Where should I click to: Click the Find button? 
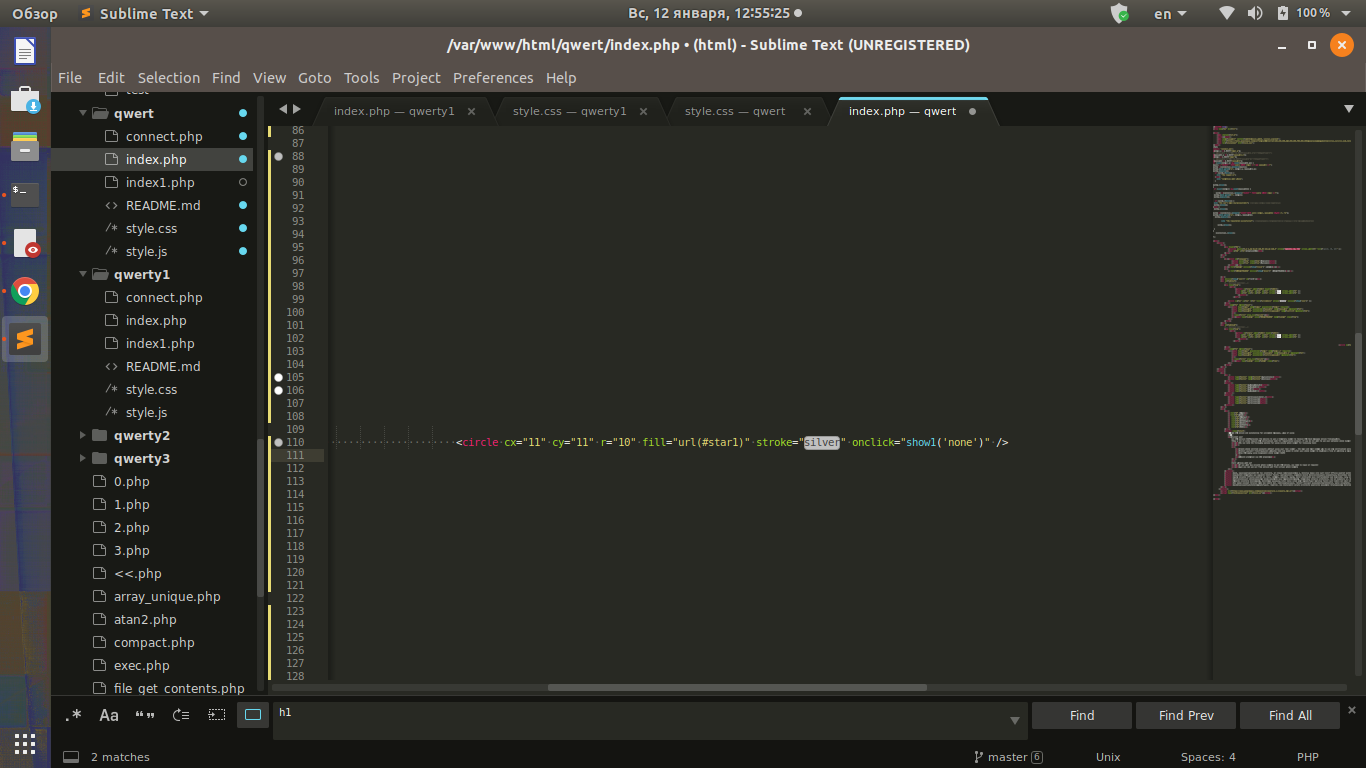tap(1082, 715)
